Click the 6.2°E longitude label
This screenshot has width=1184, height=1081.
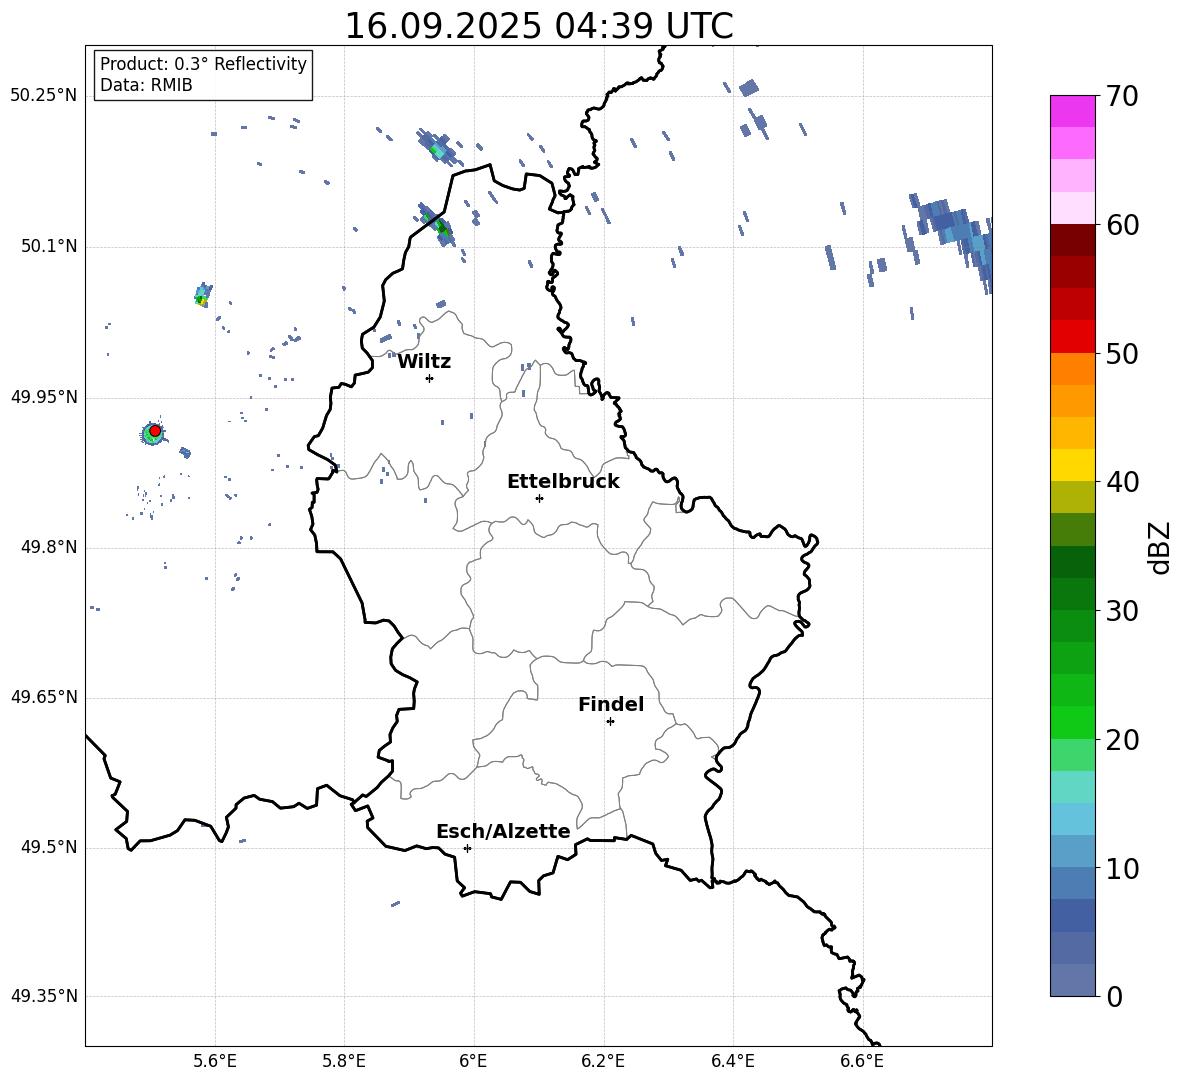point(603,1061)
